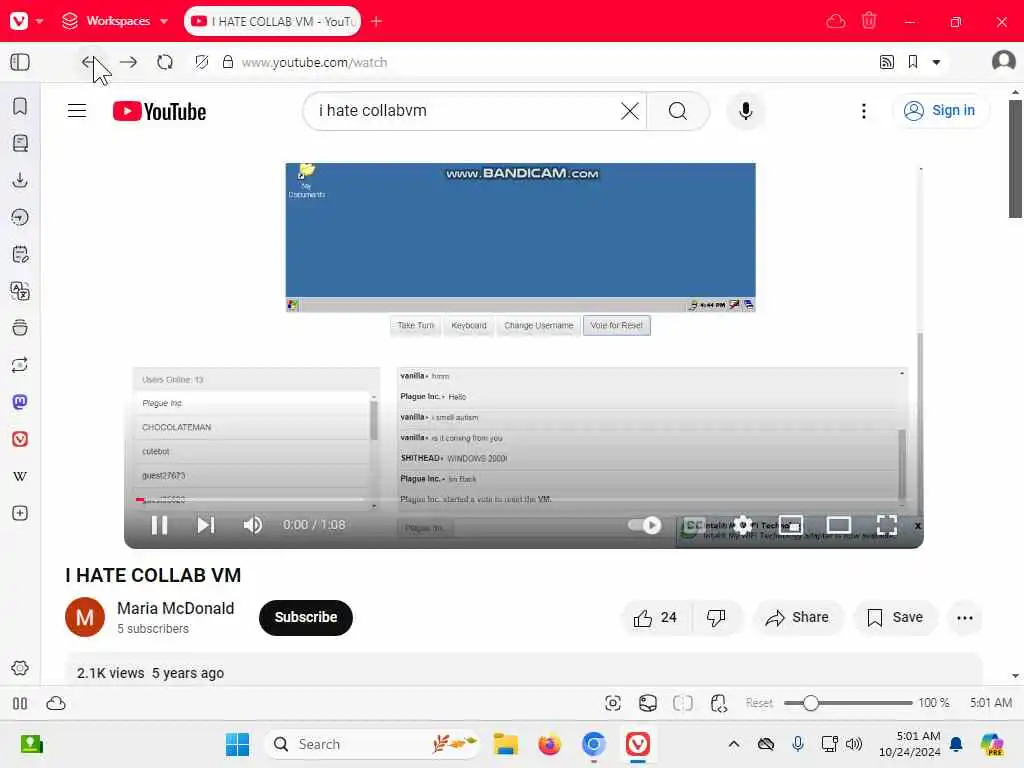
Task: Go forward to next page
Action: pyautogui.click(x=129, y=62)
